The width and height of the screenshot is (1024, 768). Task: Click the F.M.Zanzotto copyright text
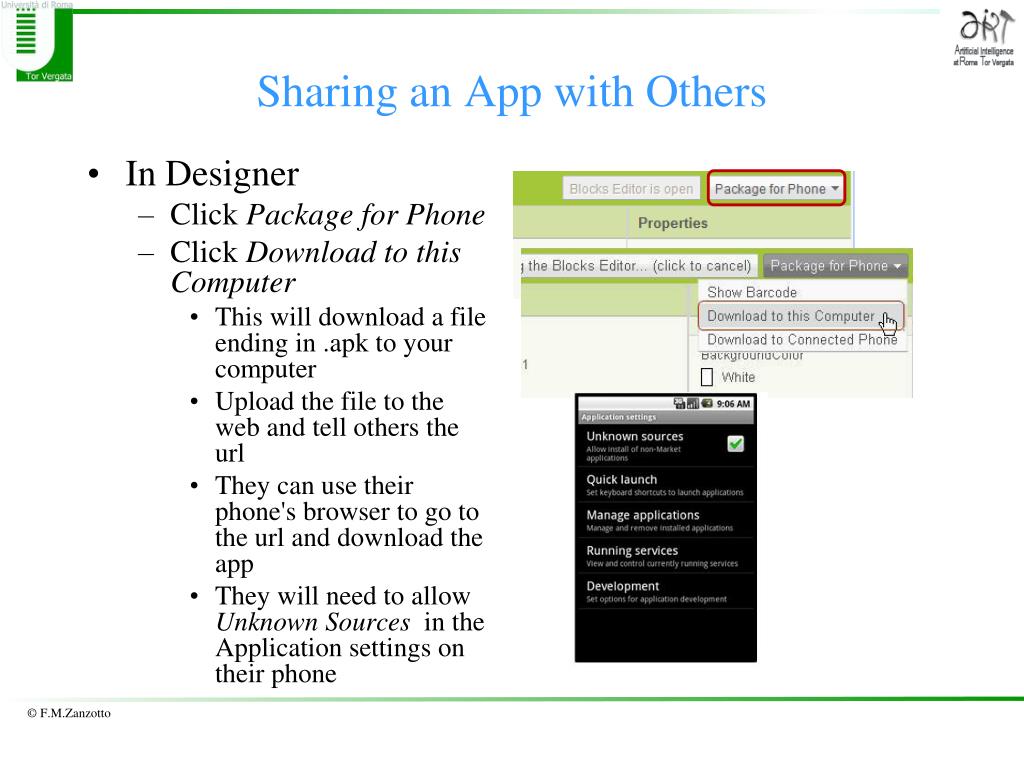69,713
